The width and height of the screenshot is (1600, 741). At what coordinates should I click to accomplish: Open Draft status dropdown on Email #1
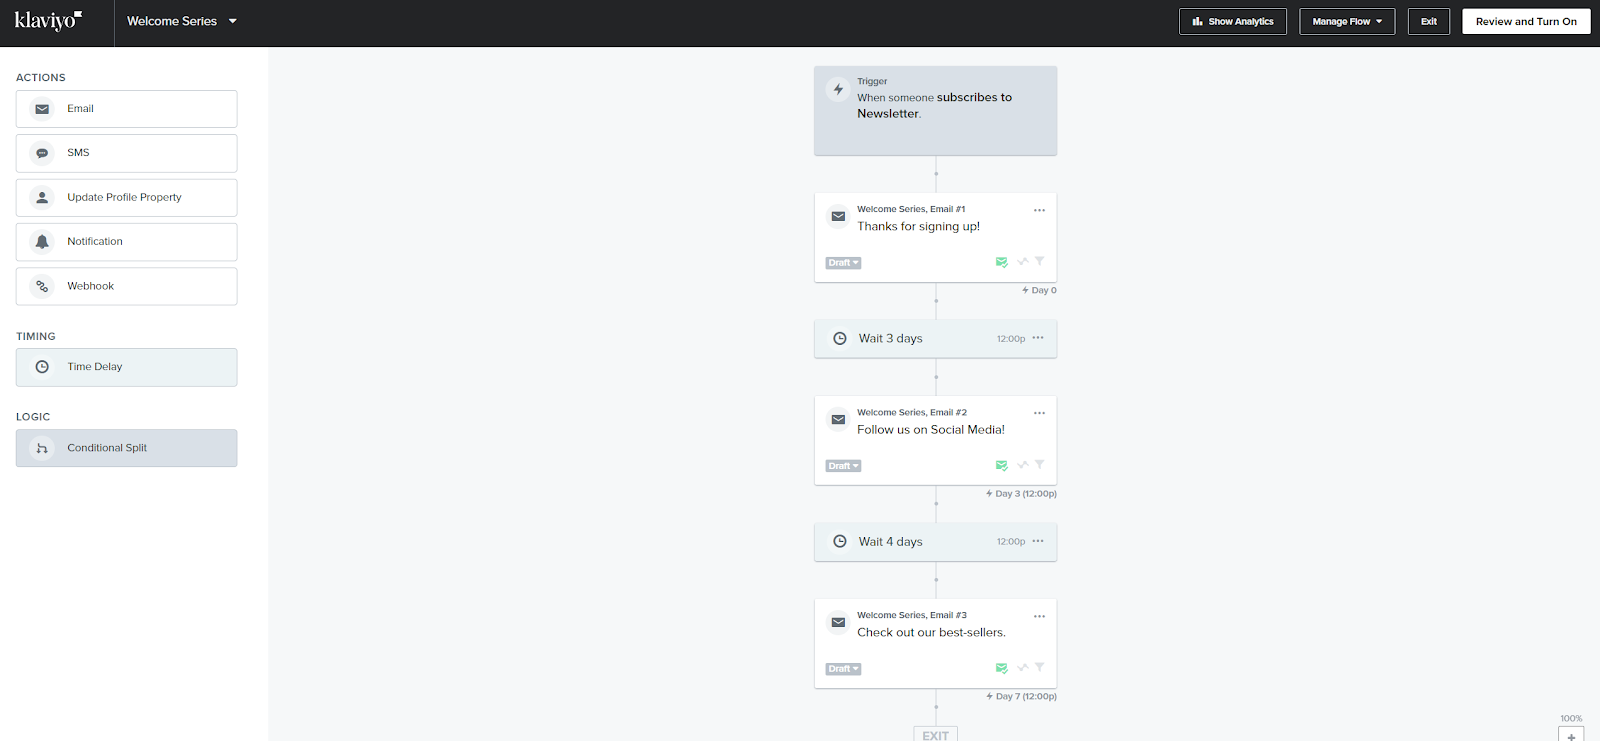coord(843,263)
